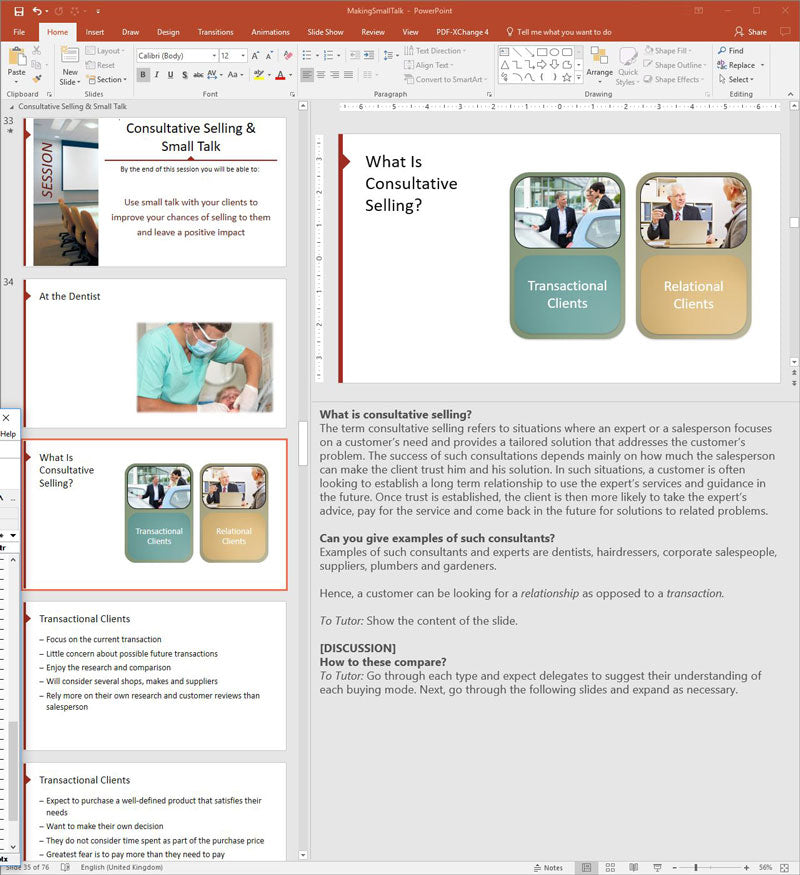Collapse Consultative Selling & Small Talk section

tap(12, 107)
